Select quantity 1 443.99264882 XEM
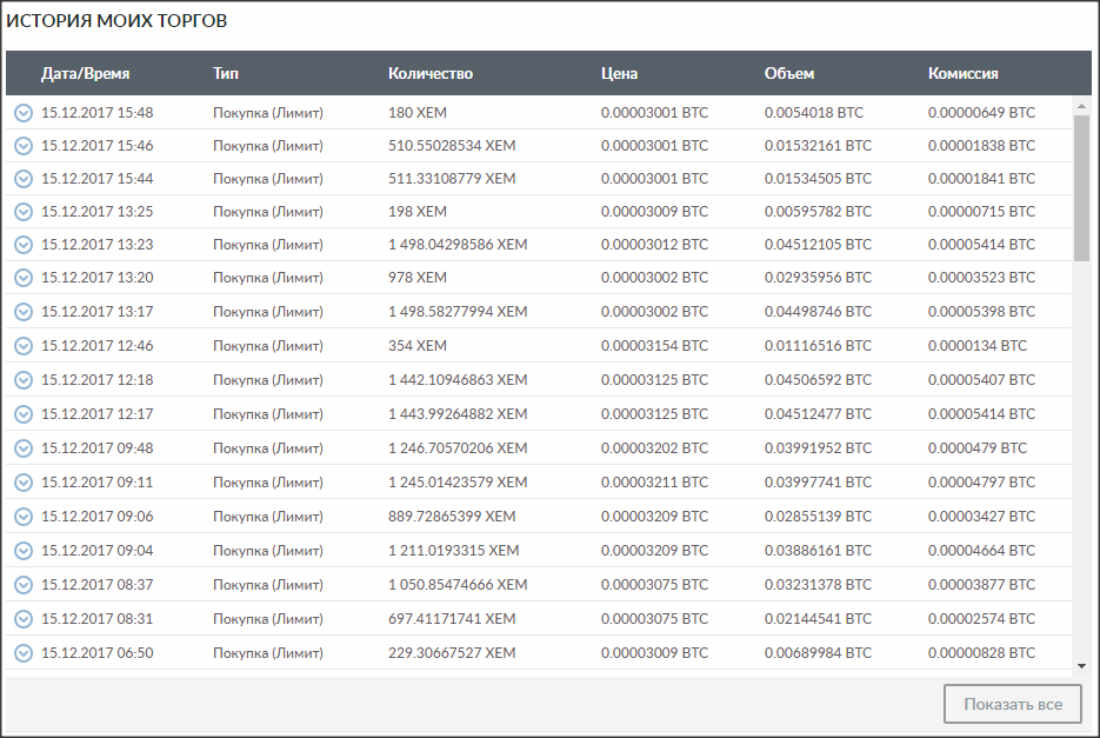Viewport: 1100px width, 738px height. pos(457,415)
